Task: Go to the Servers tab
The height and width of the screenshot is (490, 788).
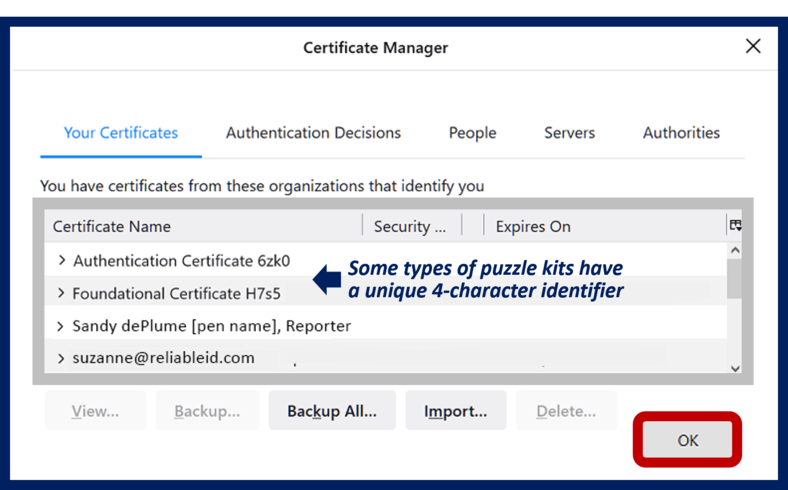Action: 569,133
